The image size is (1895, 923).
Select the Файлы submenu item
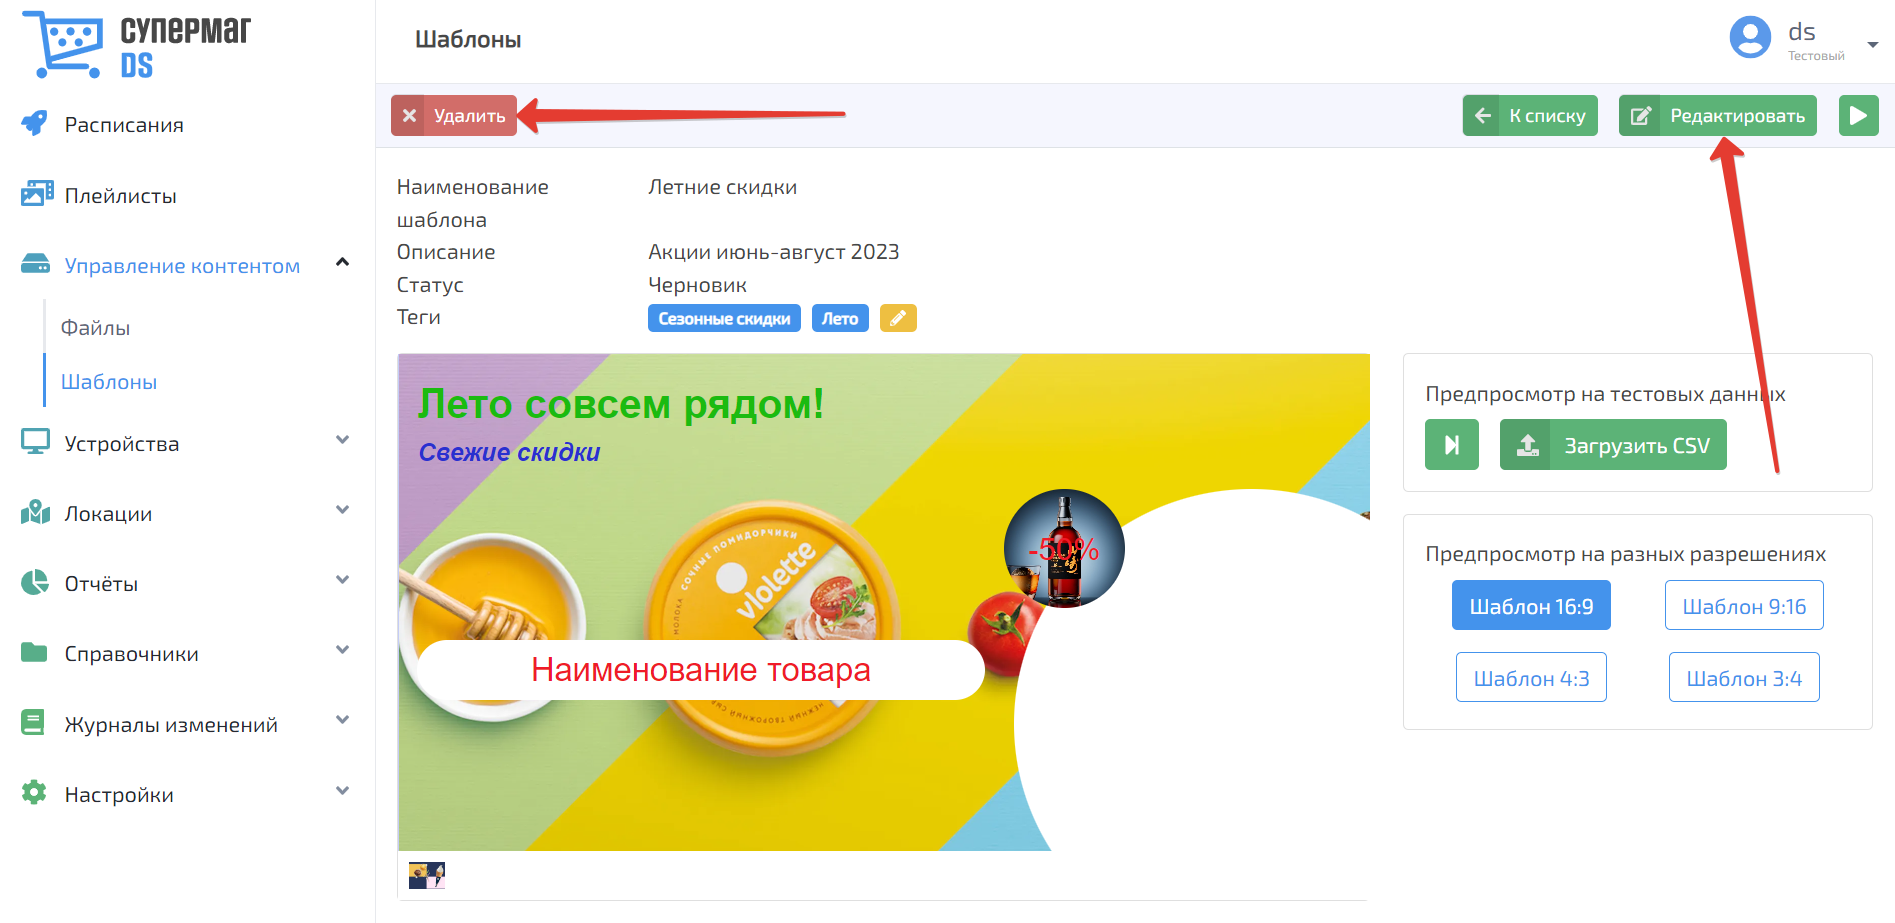[x=95, y=328]
